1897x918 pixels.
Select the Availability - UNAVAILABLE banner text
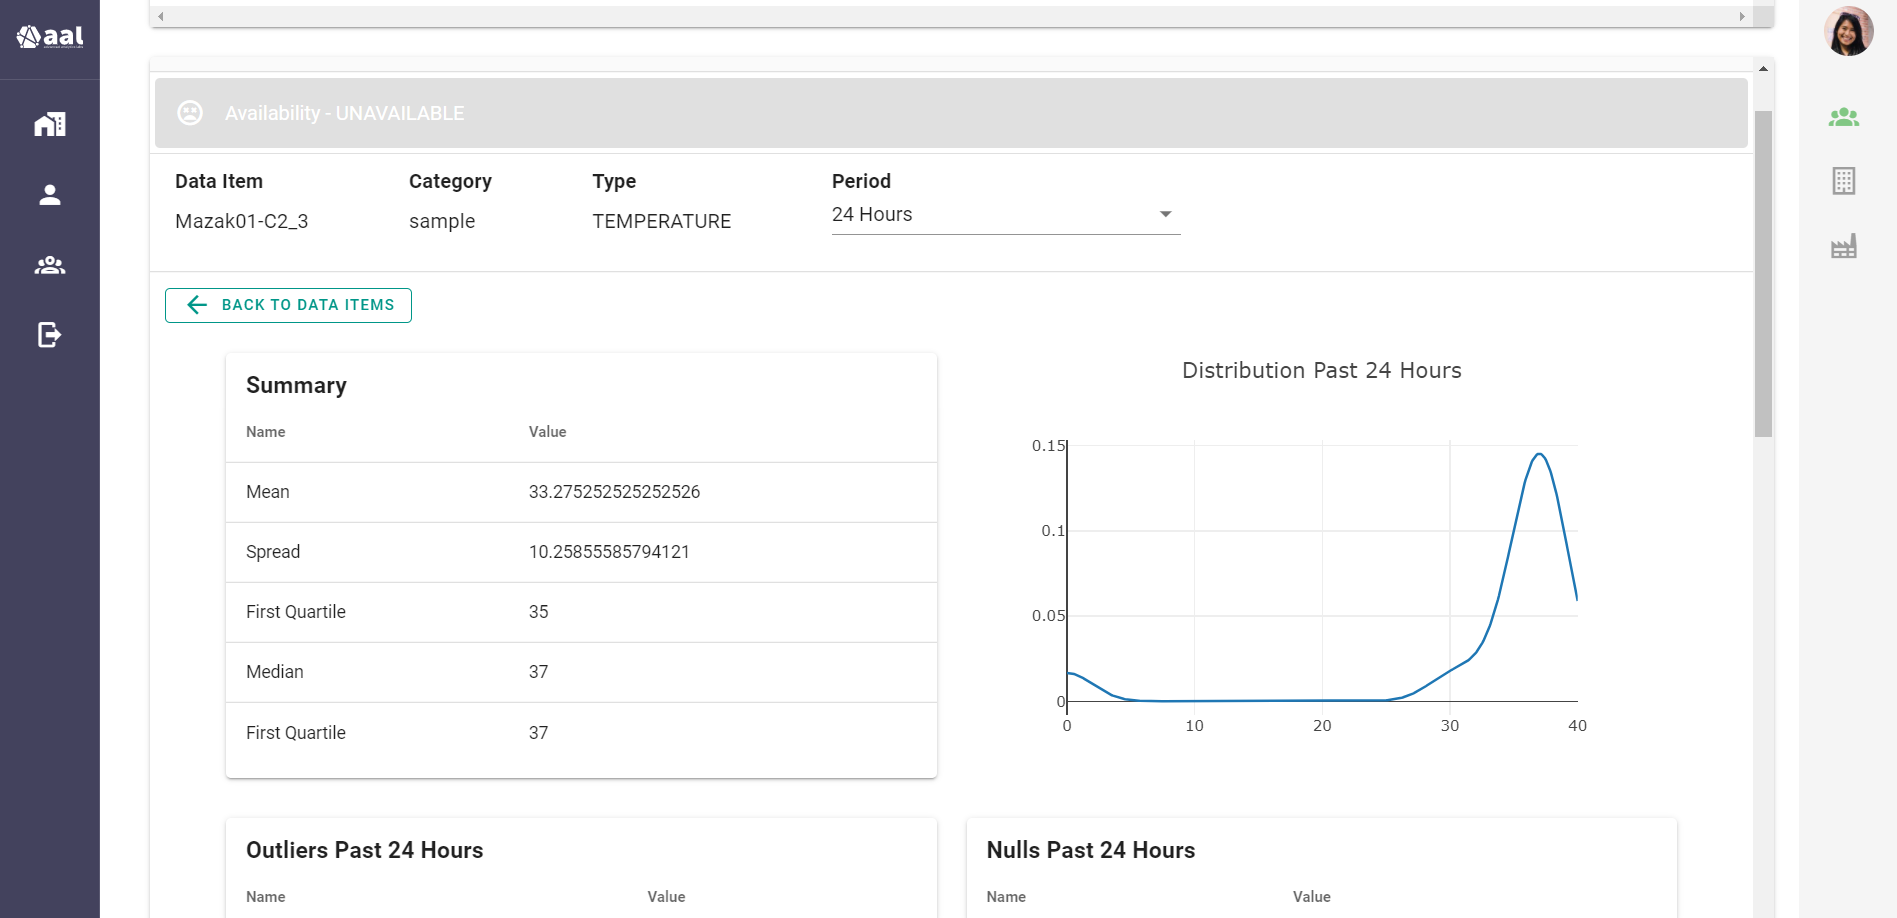pyautogui.click(x=344, y=113)
